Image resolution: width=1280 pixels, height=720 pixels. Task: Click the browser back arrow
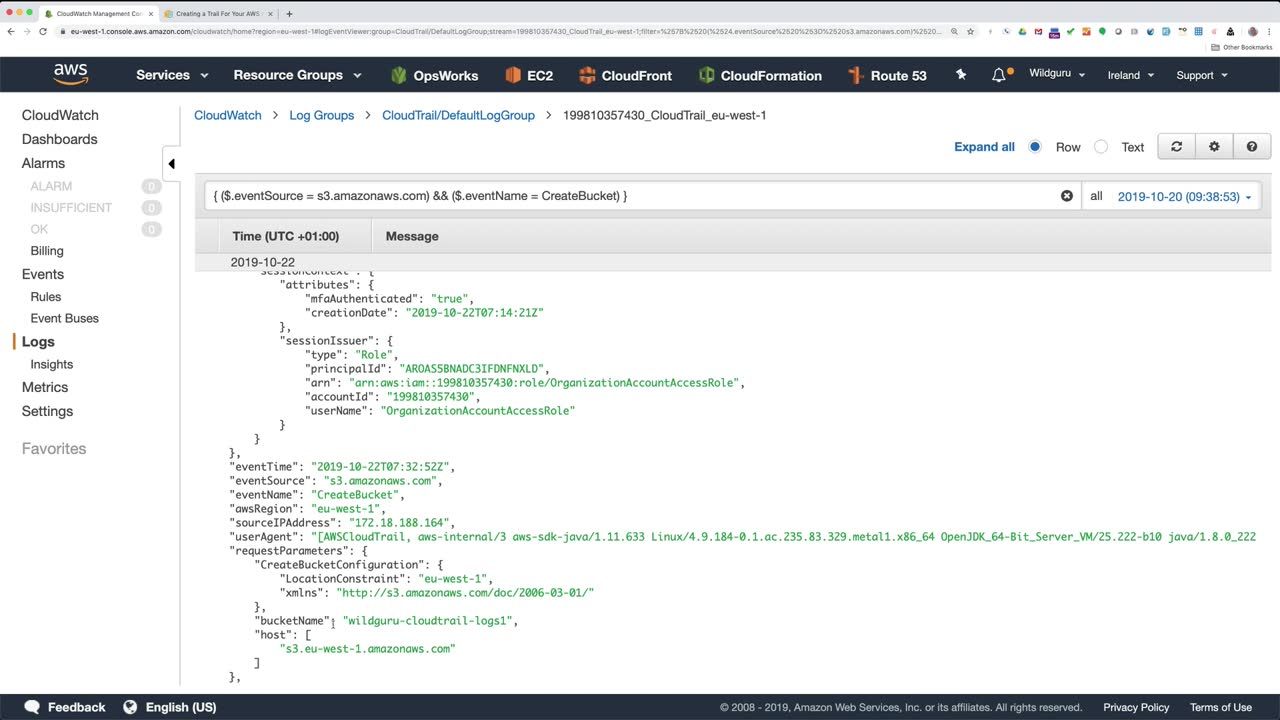(x=11, y=31)
